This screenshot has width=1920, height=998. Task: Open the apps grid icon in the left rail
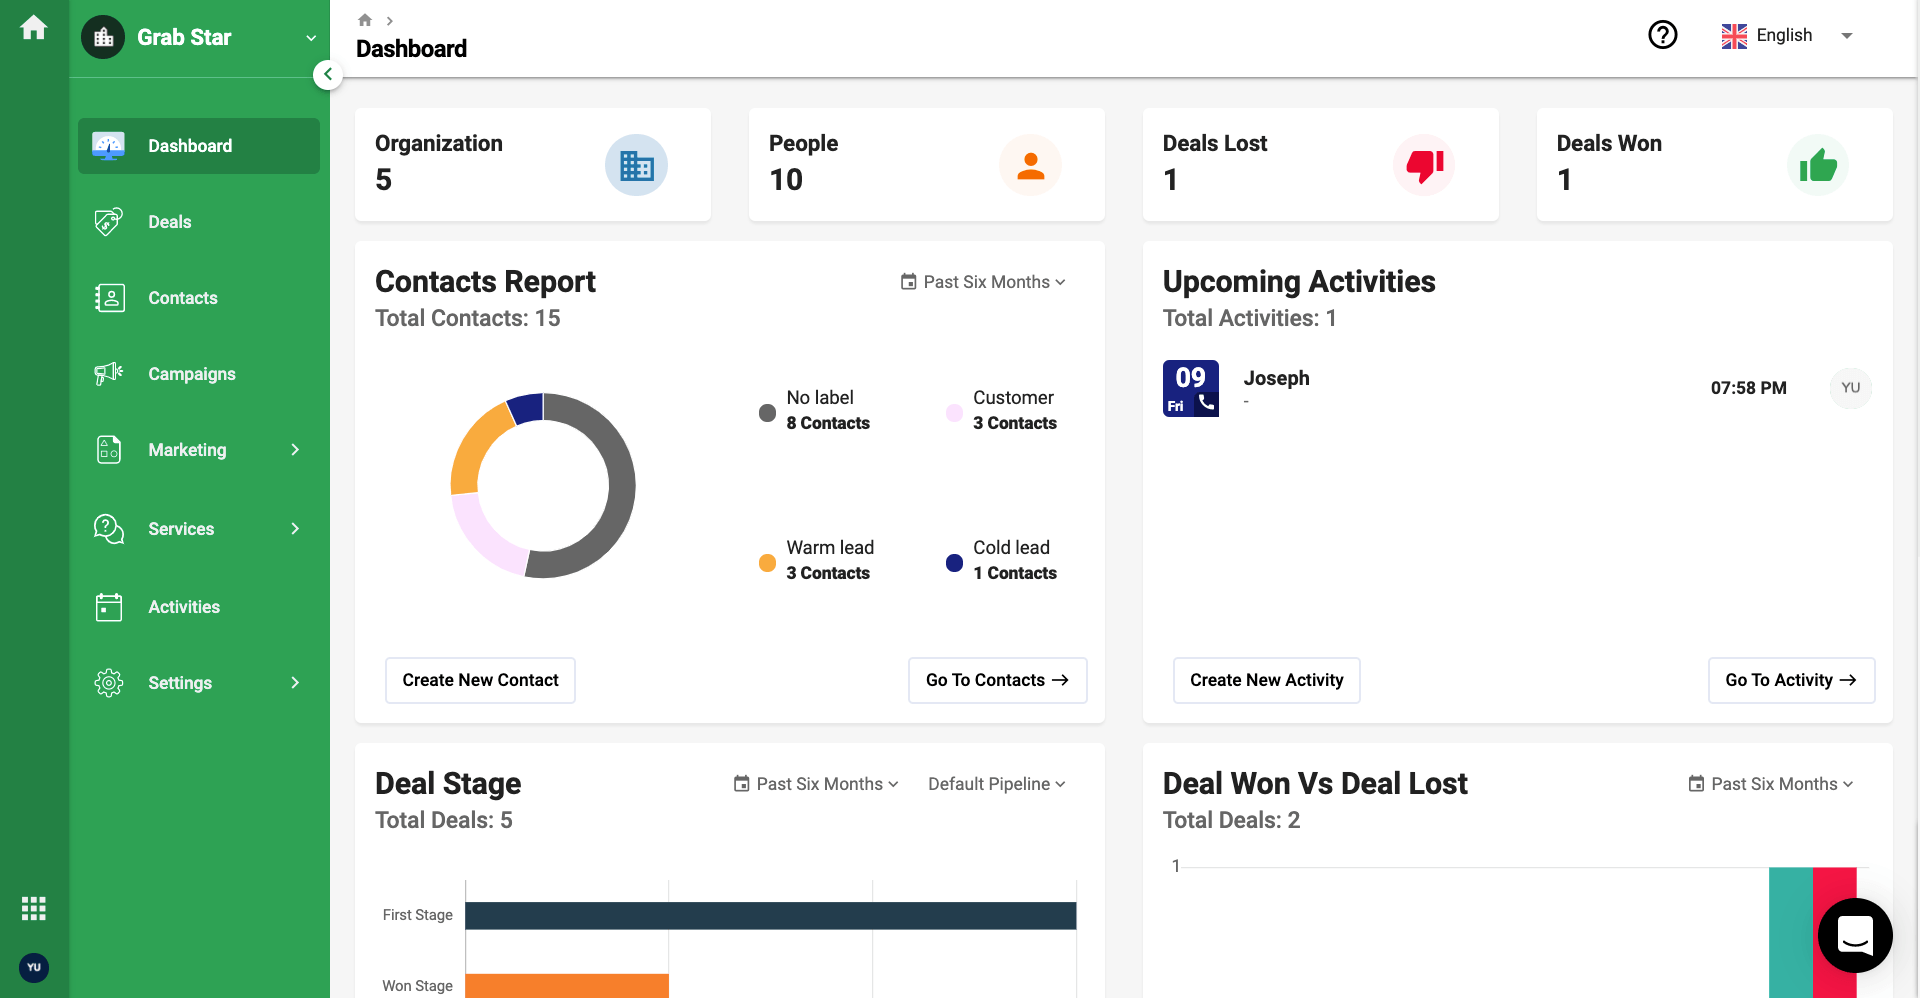click(34, 908)
